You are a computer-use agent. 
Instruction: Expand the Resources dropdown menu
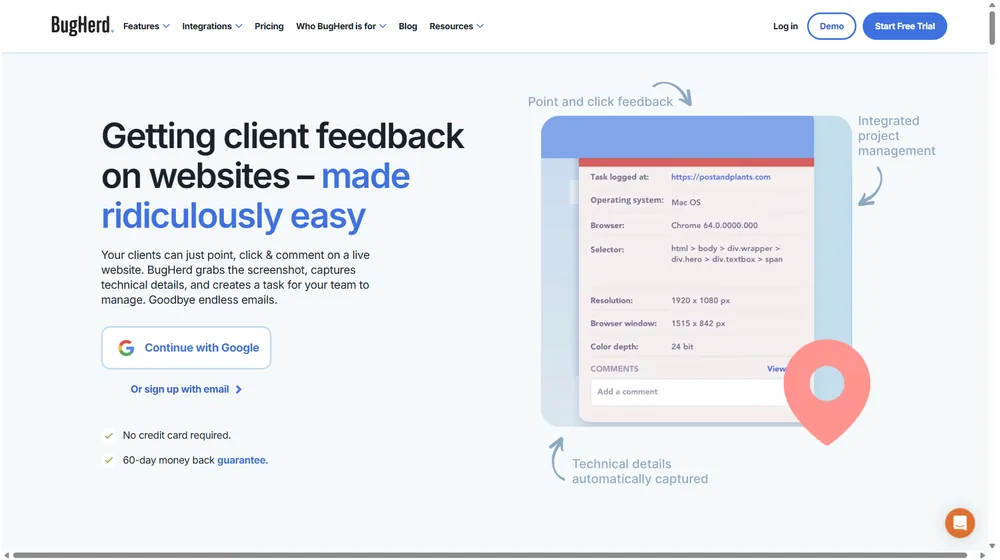click(x=456, y=26)
